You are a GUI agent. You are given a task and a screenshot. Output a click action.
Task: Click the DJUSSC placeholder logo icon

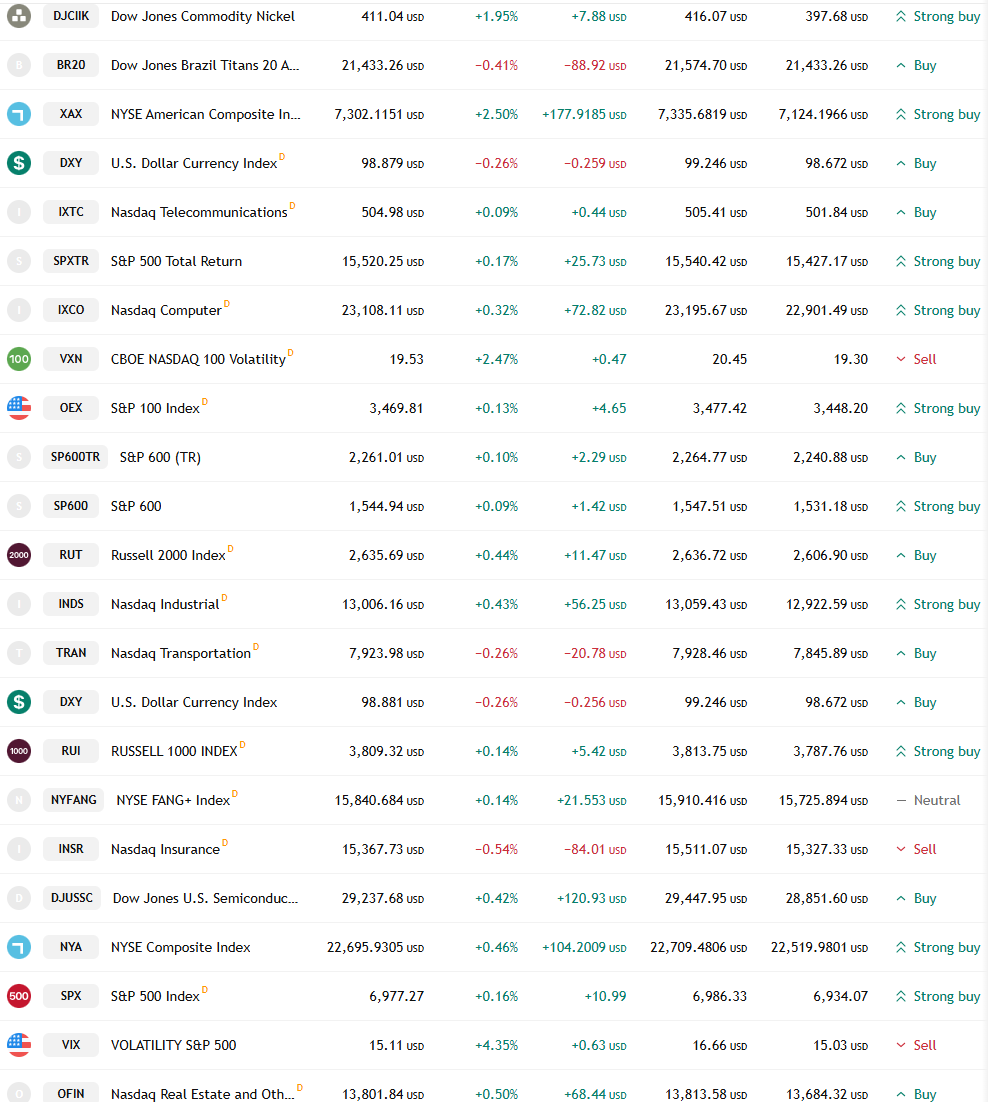19,898
